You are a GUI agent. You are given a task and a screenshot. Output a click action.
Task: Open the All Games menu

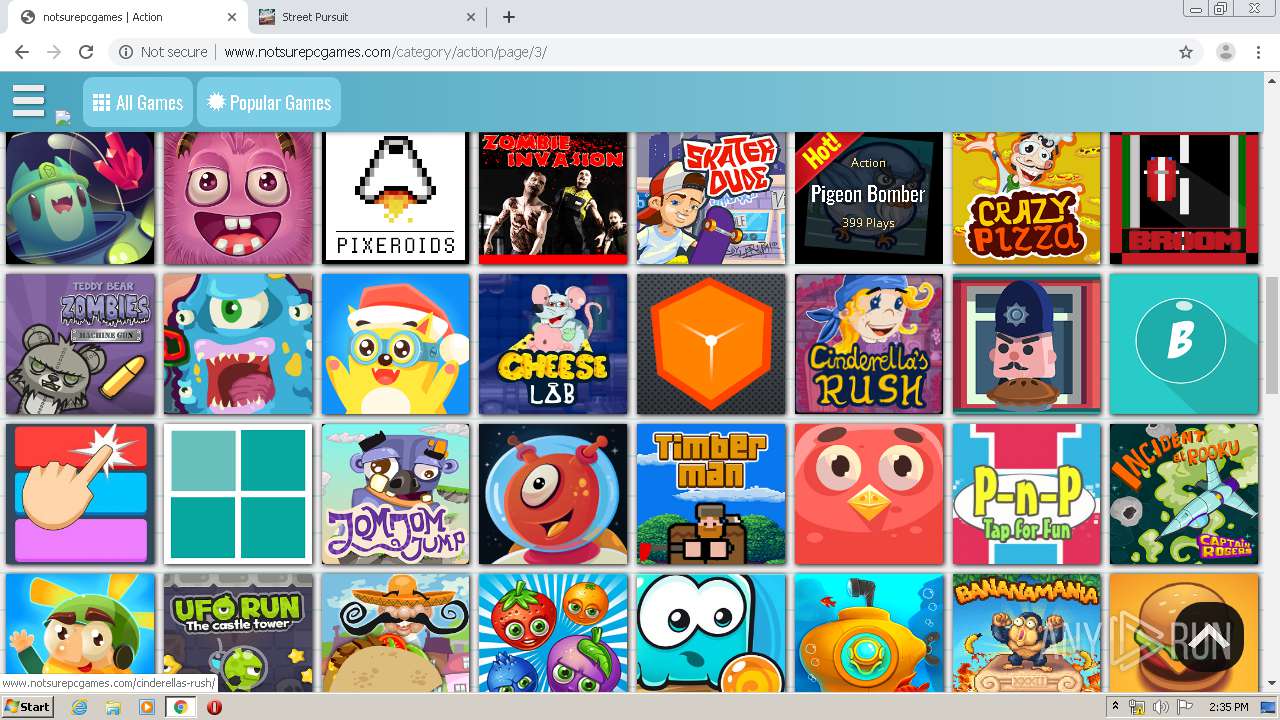tap(138, 102)
